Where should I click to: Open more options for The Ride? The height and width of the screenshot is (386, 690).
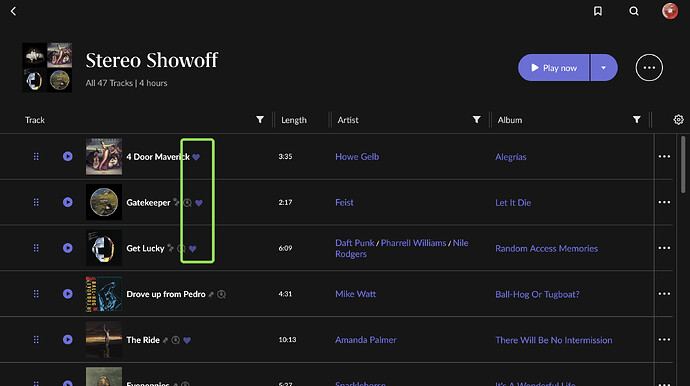pyautogui.click(x=664, y=339)
